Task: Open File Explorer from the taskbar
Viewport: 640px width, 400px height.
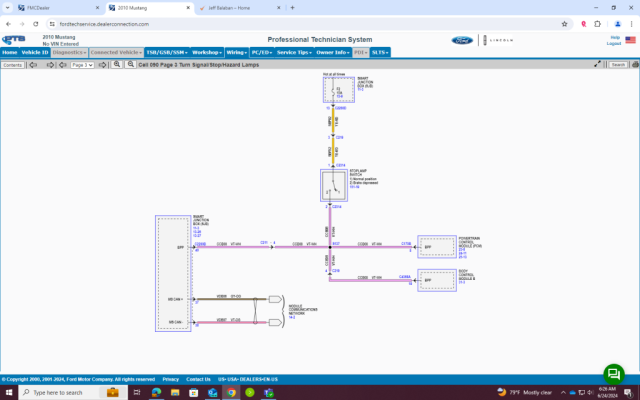Action: (175, 392)
